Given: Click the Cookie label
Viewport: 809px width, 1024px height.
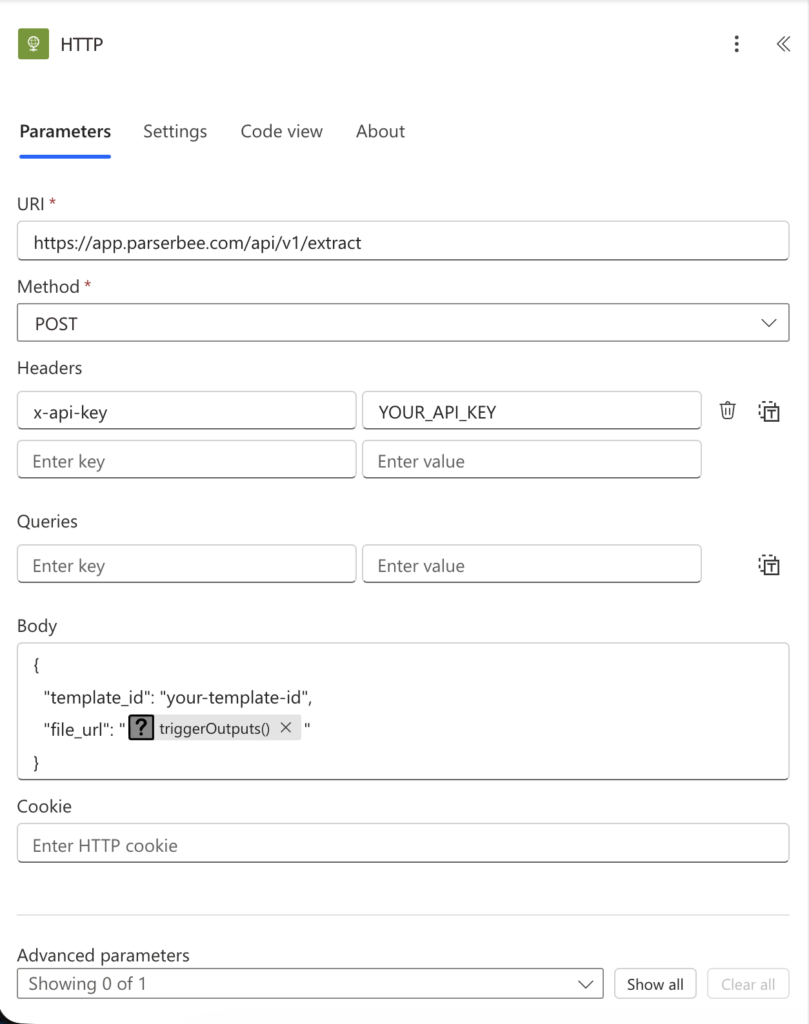Looking at the screenshot, I should click(x=44, y=806).
